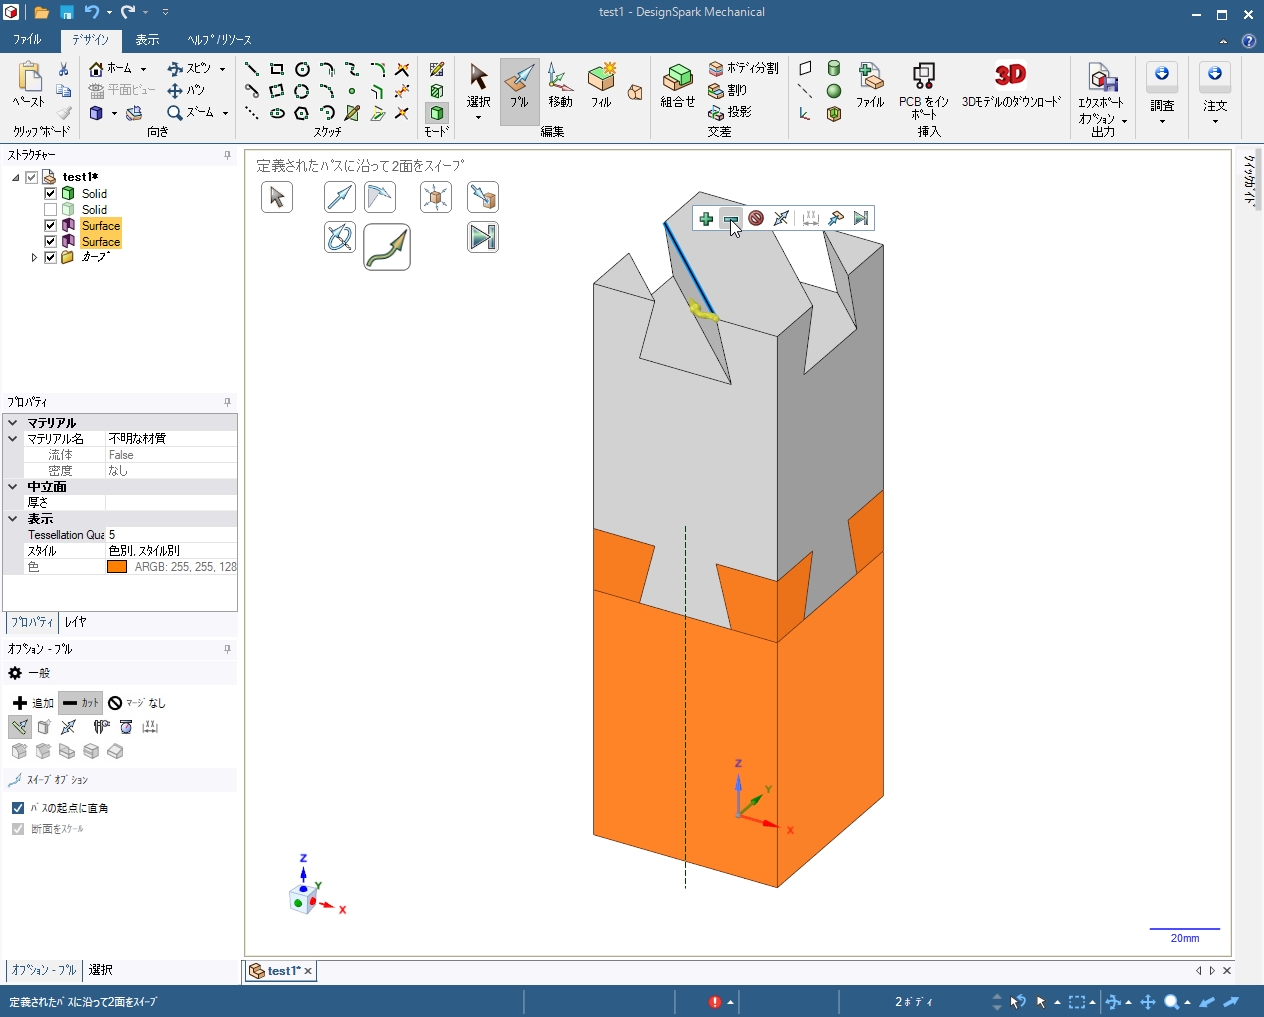Select the Pull (プル) tool in ribbon
1264x1017 pixels.
pos(519,85)
